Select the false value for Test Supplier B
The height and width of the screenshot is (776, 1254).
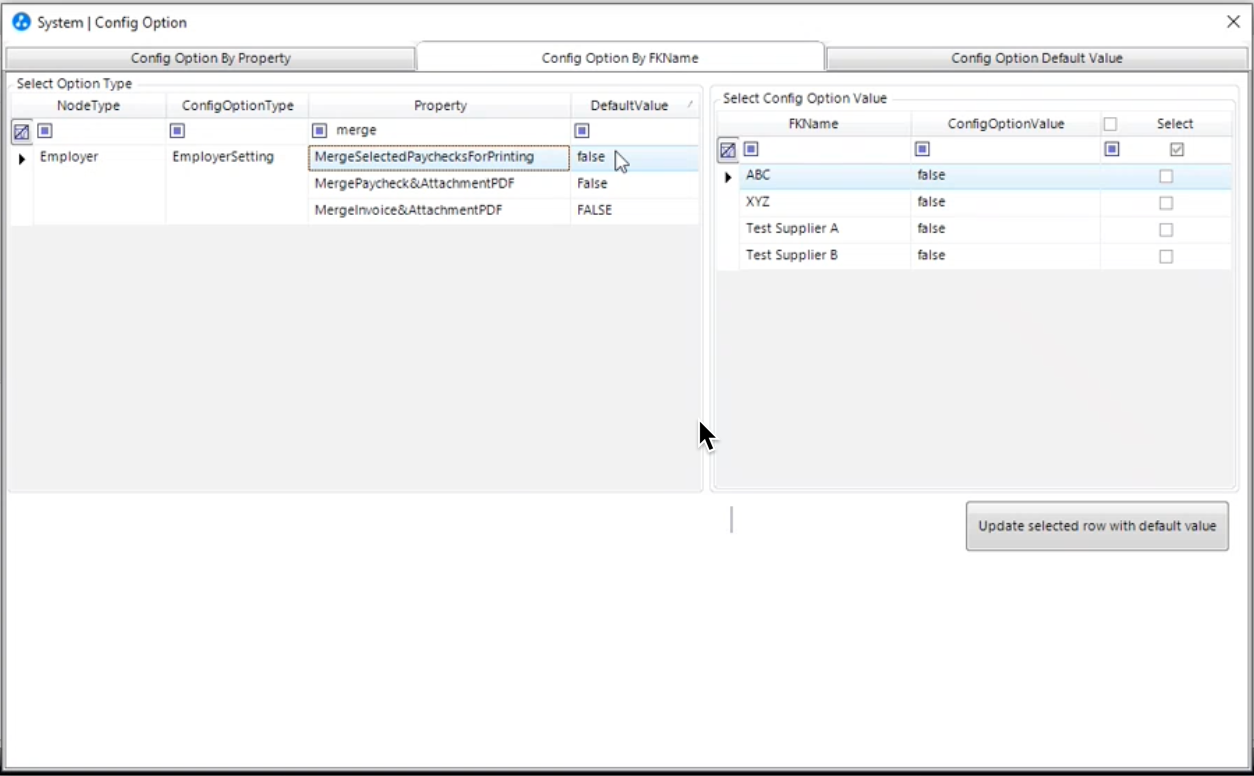coord(1005,256)
